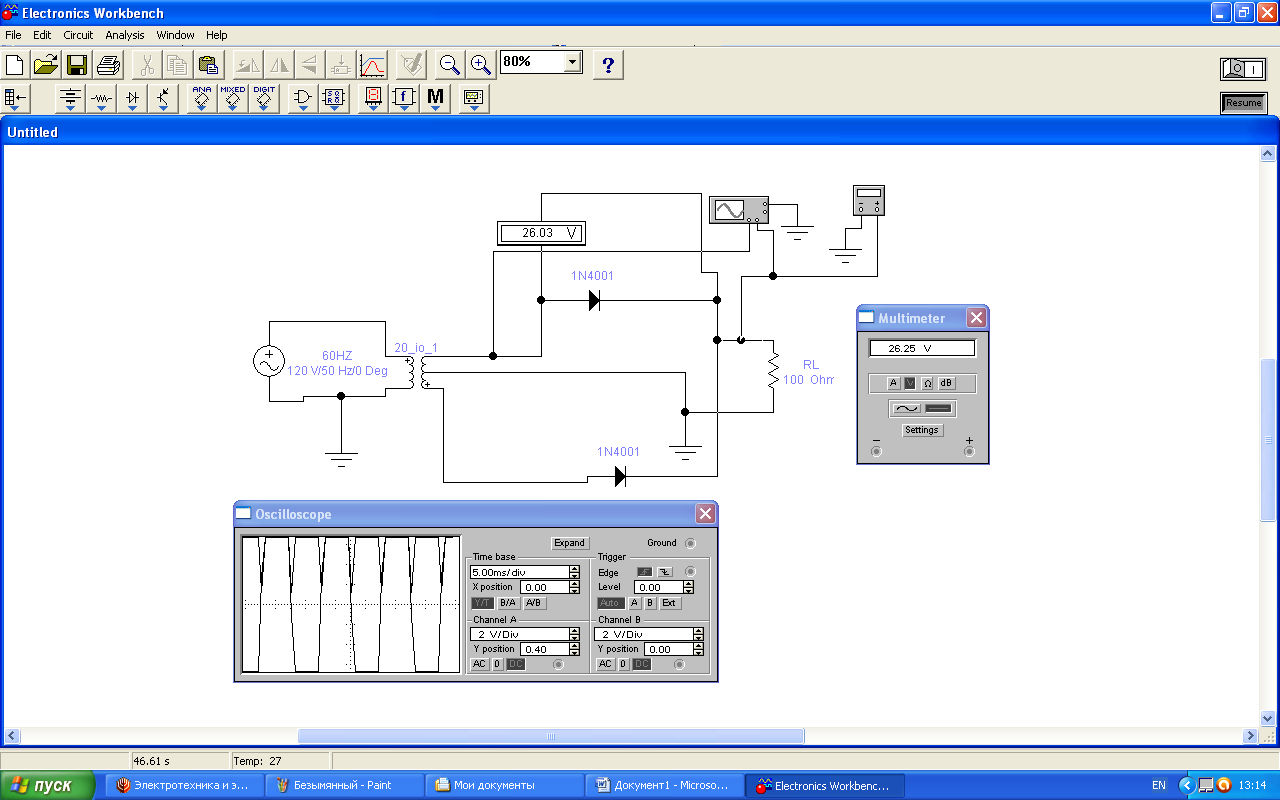1280x800 pixels.
Task: Switch multimeter to ammeter A mode
Action: 894,383
